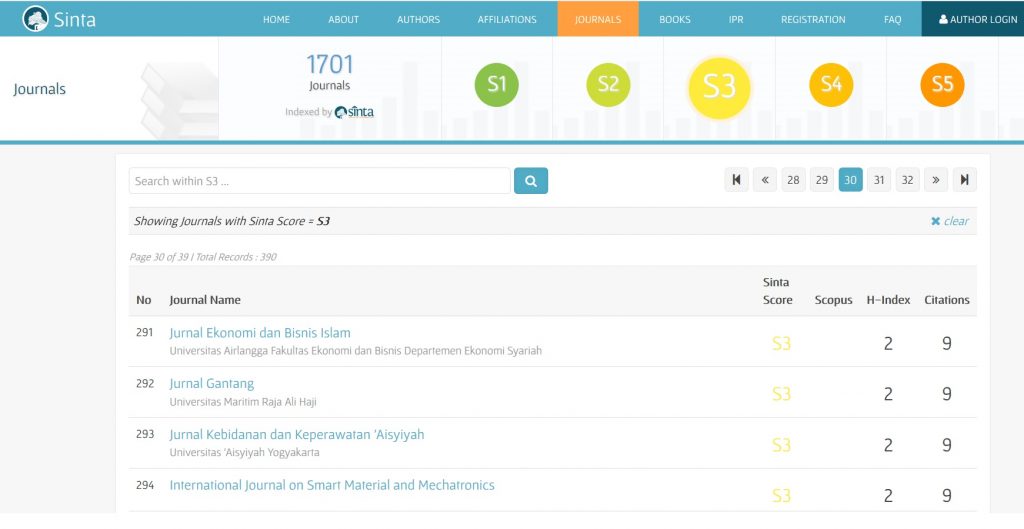Clear the S3 Sinta Score filter

click(949, 221)
